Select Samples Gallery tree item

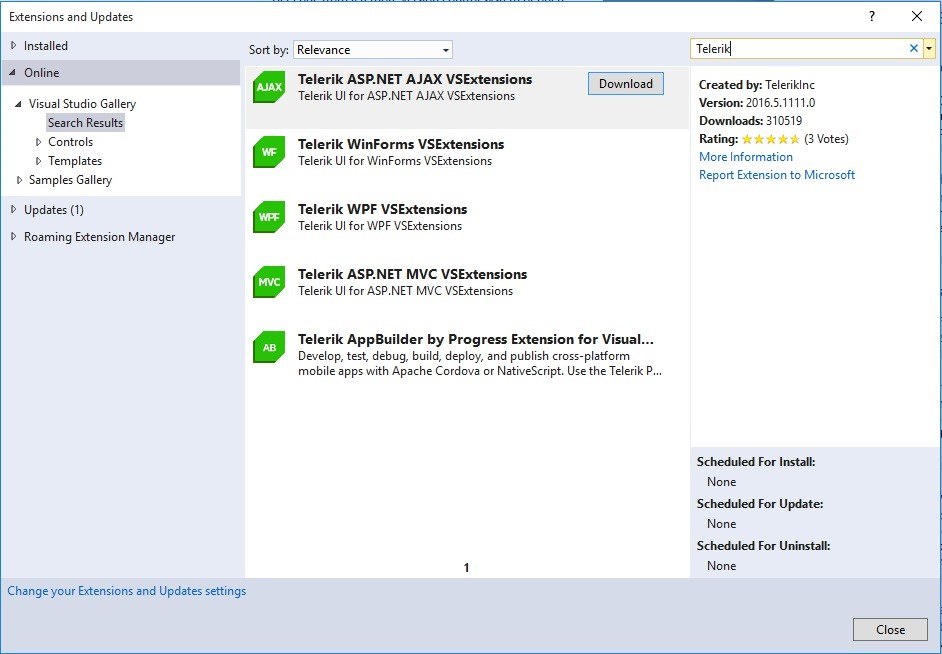70,180
